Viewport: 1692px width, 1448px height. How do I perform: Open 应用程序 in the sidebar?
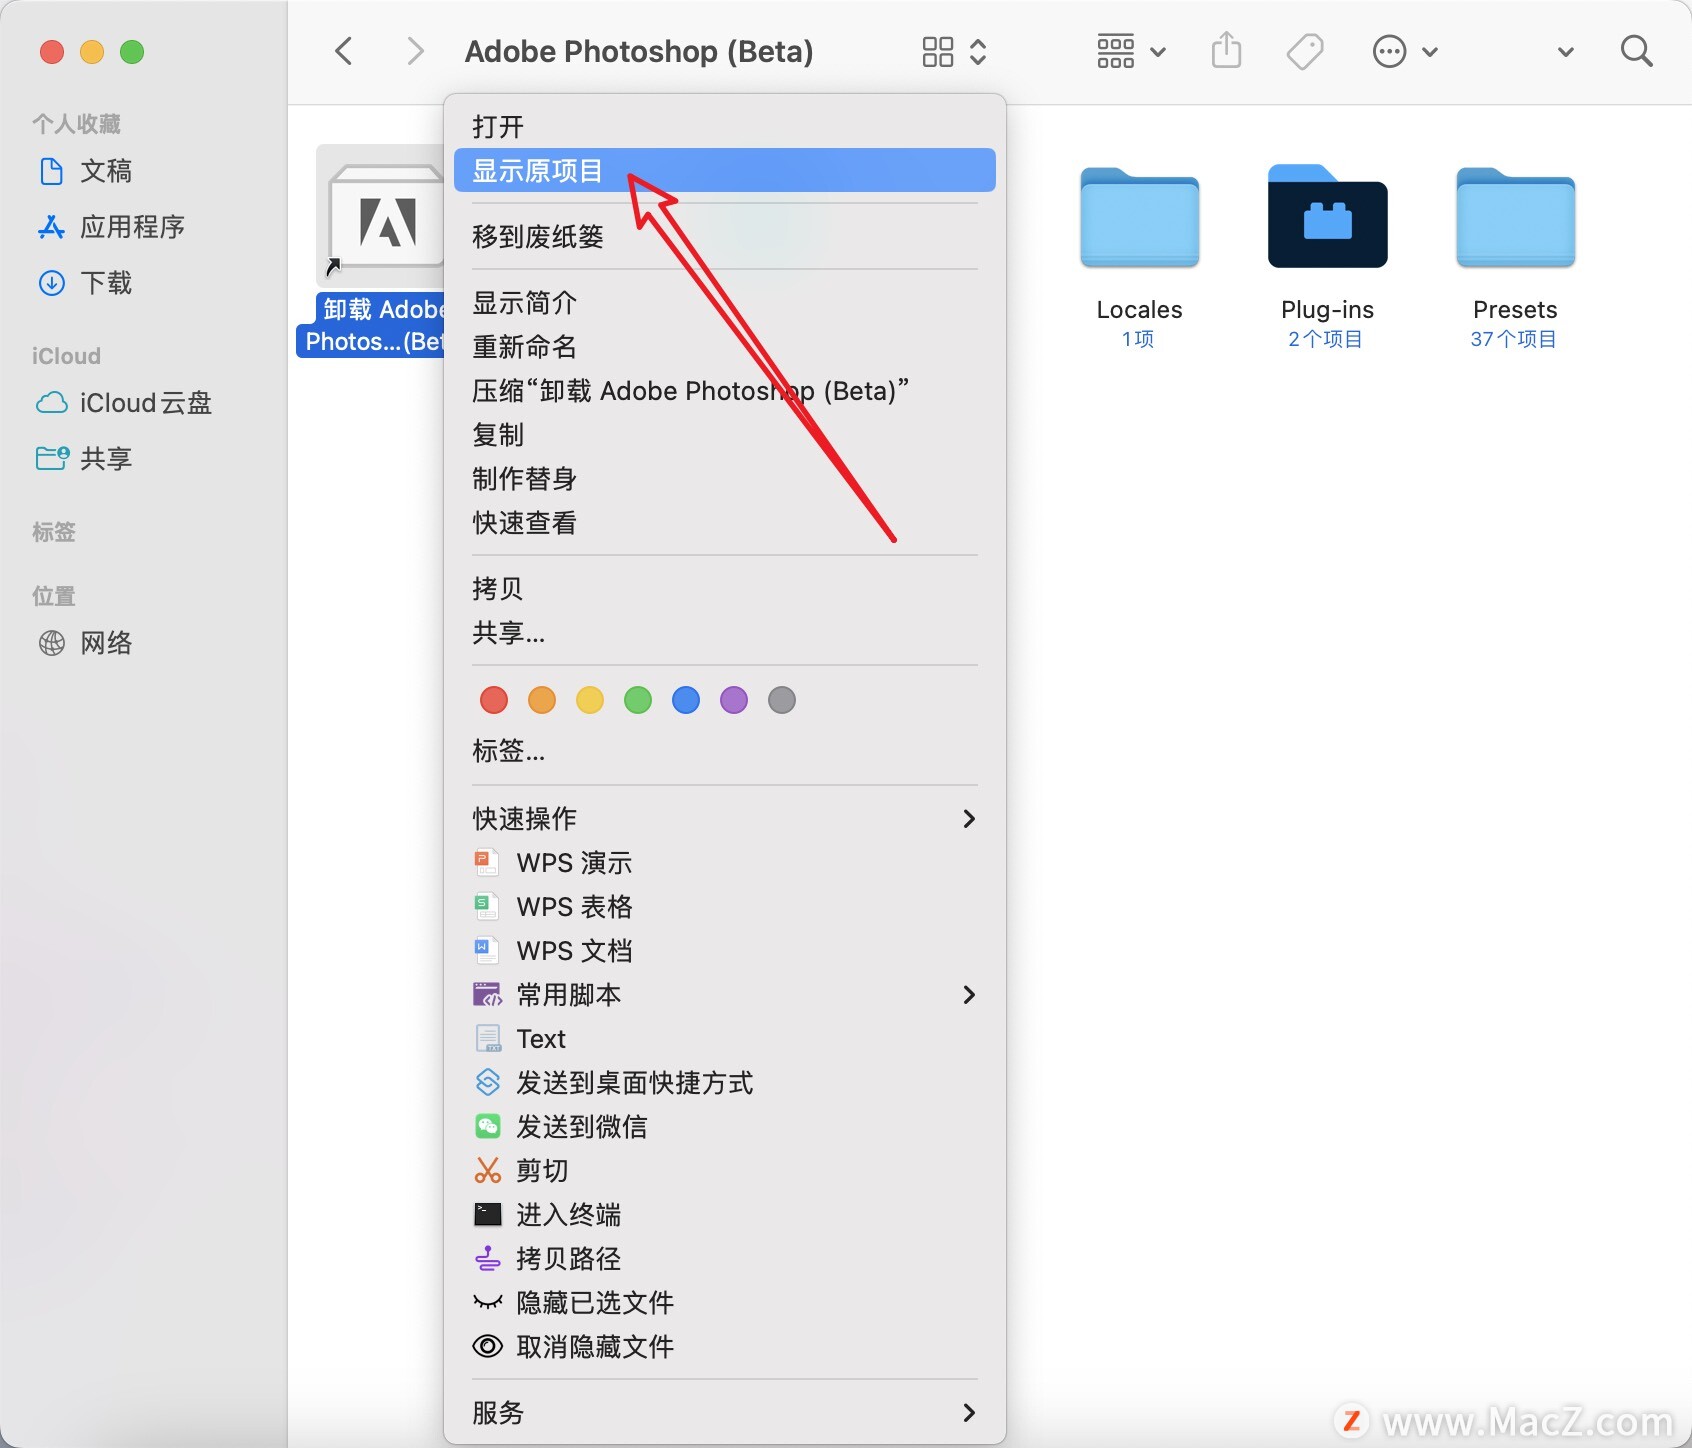coord(131,227)
